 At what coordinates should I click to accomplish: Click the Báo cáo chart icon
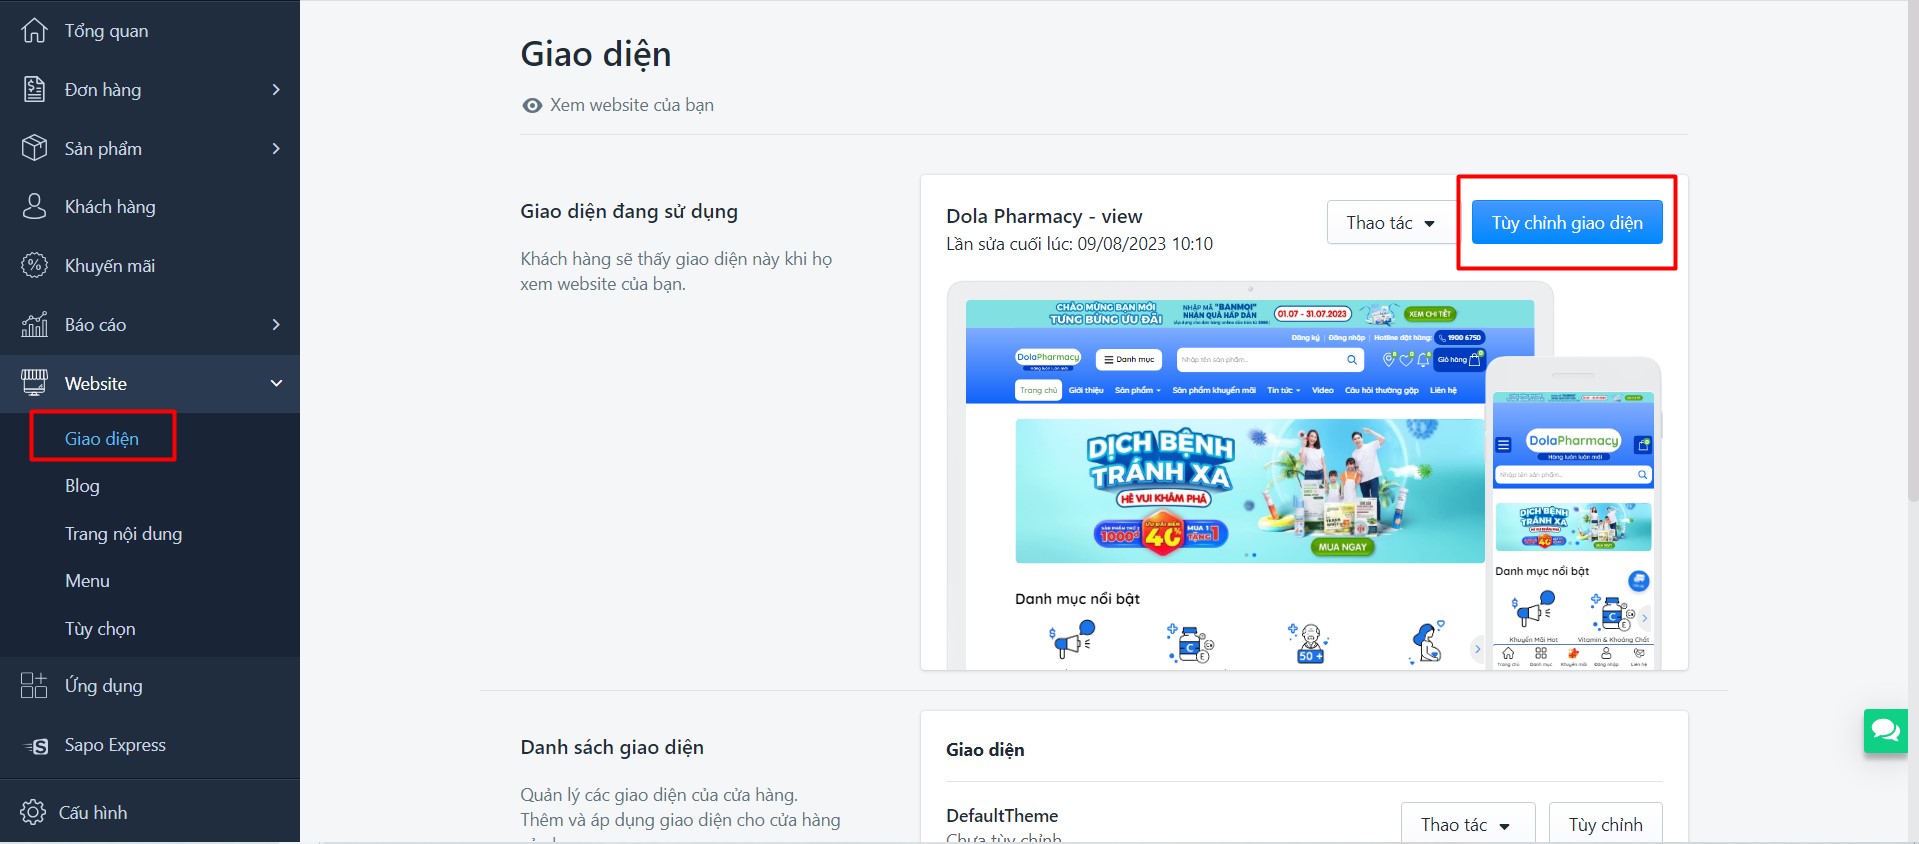click(34, 324)
